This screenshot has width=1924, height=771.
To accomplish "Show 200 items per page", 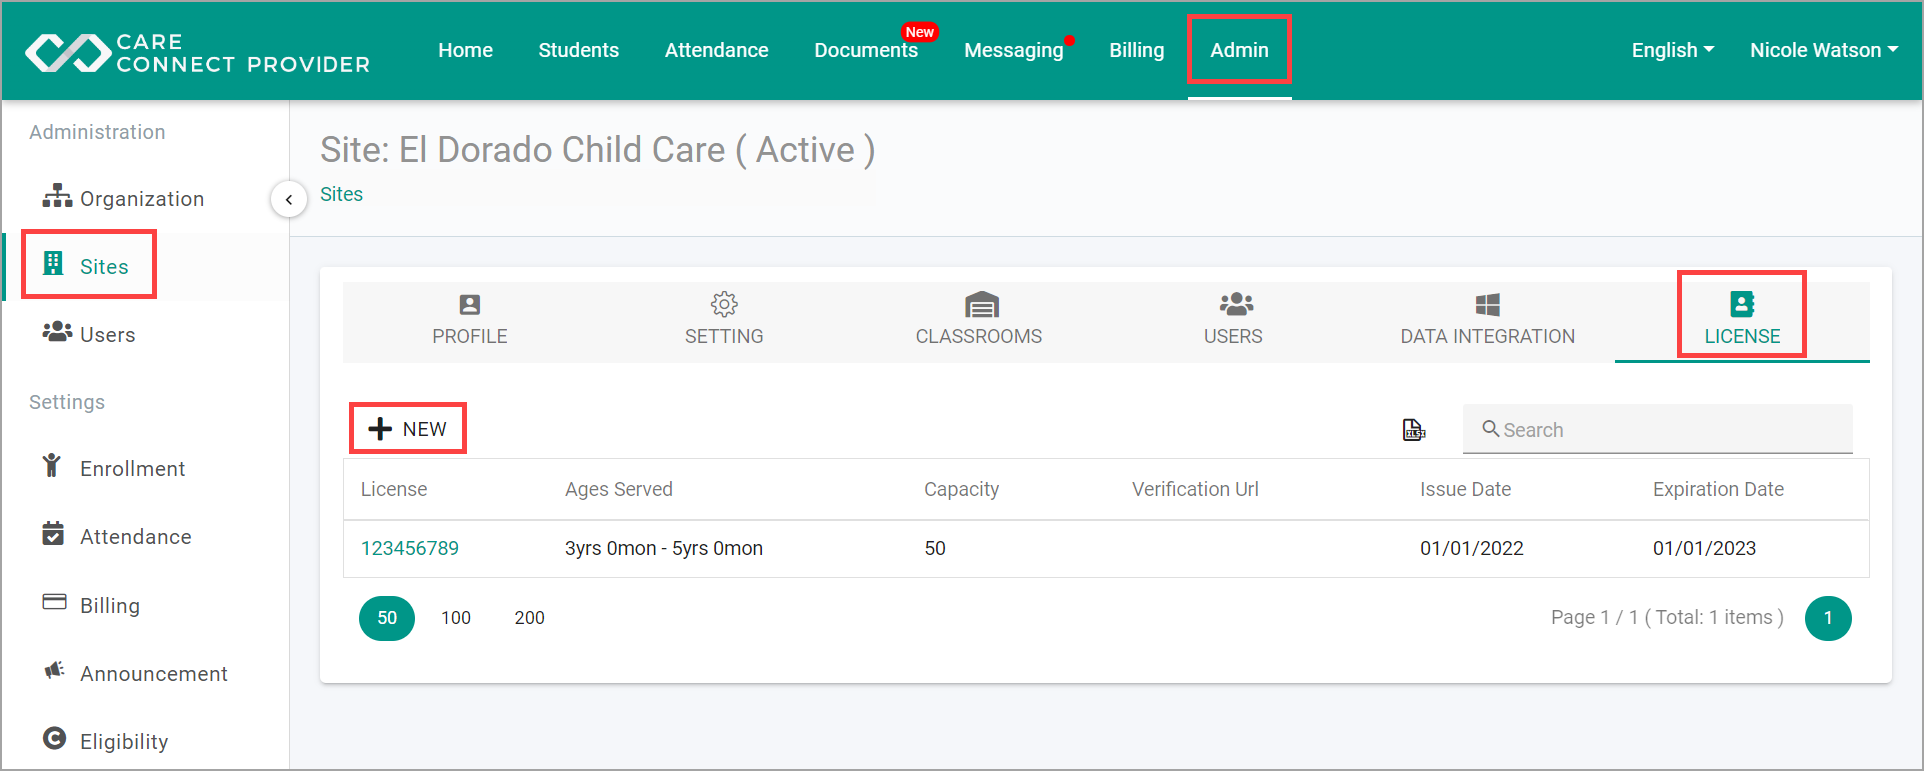I will pyautogui.click(x=530, y=618).
